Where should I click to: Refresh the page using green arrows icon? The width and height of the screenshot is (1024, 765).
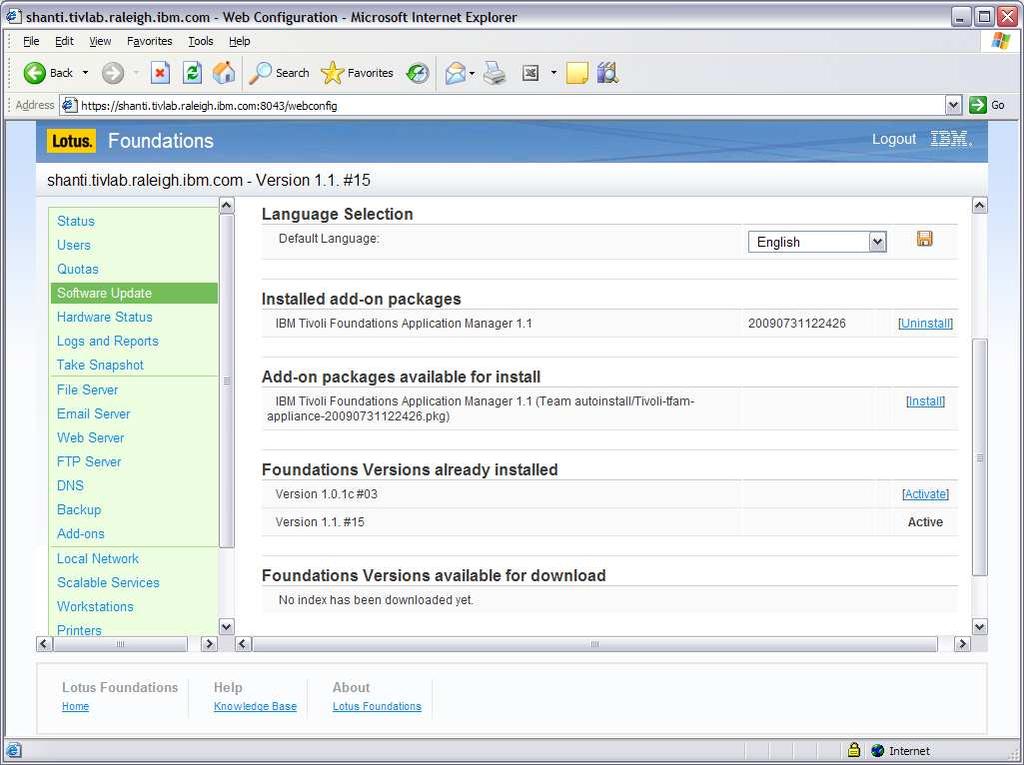coord(192,73)
